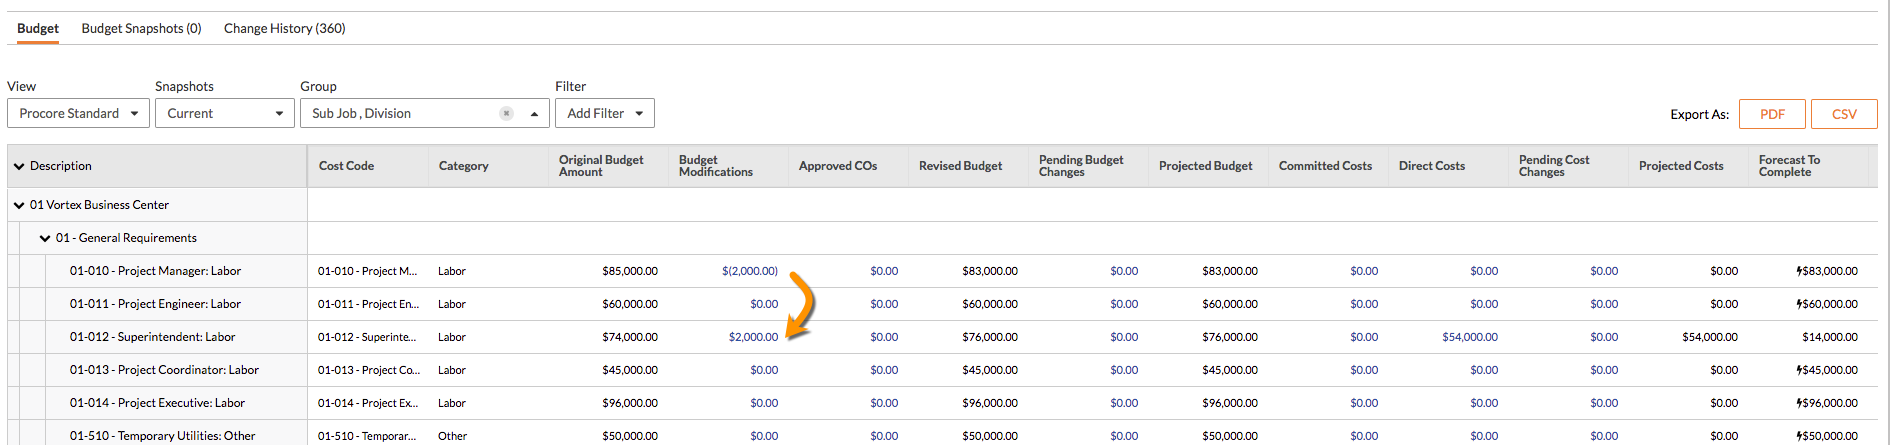Click the 01-012 - Superinte... cost code cell
The height and width of the screenshot is (445, 1890).
[x=367, y=337]
